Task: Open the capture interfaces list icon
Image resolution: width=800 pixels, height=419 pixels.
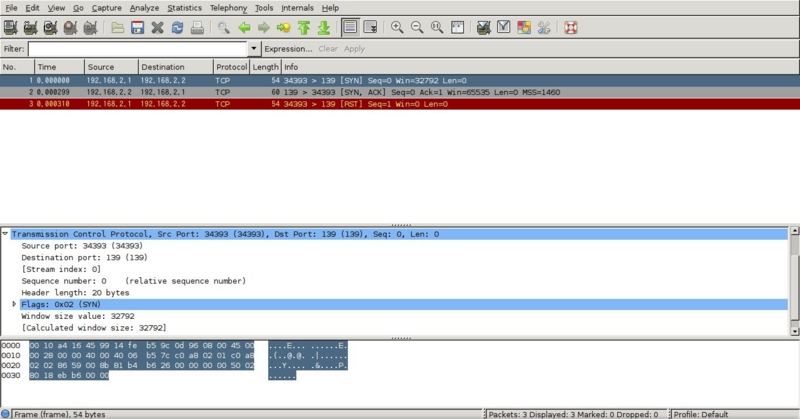Action: 10,28
